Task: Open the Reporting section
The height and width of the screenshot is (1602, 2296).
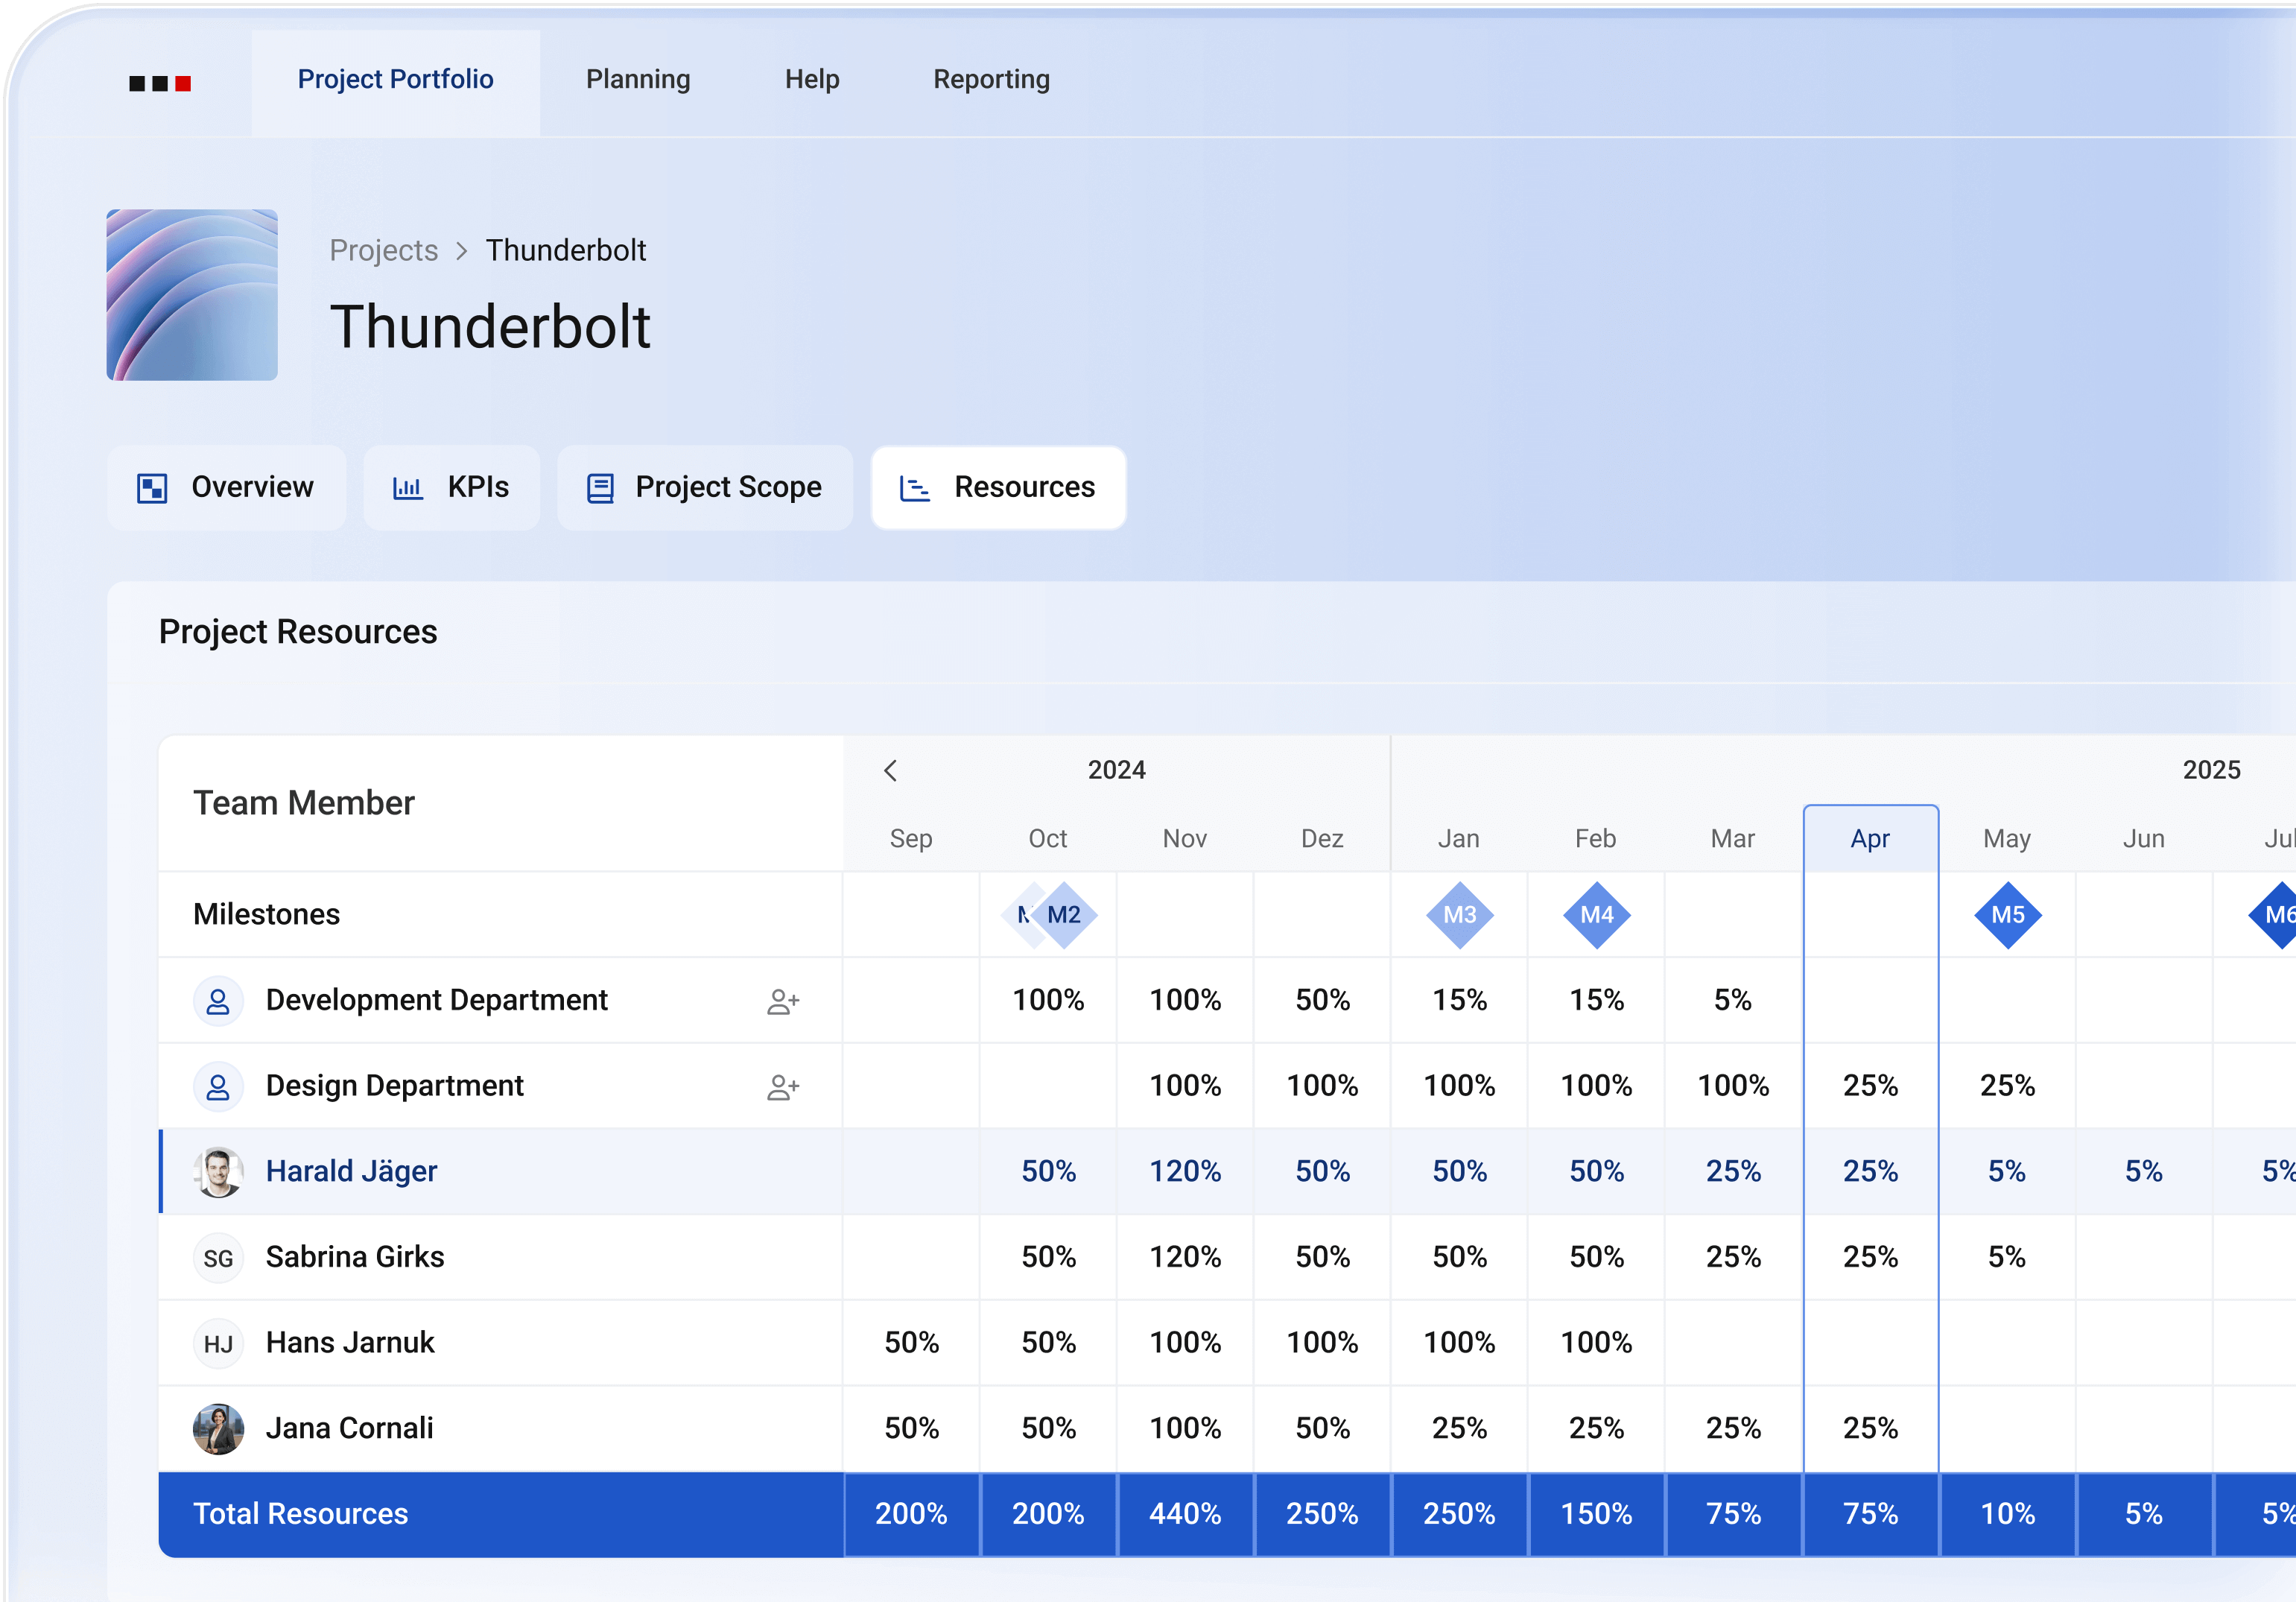Action: [990, 79]
